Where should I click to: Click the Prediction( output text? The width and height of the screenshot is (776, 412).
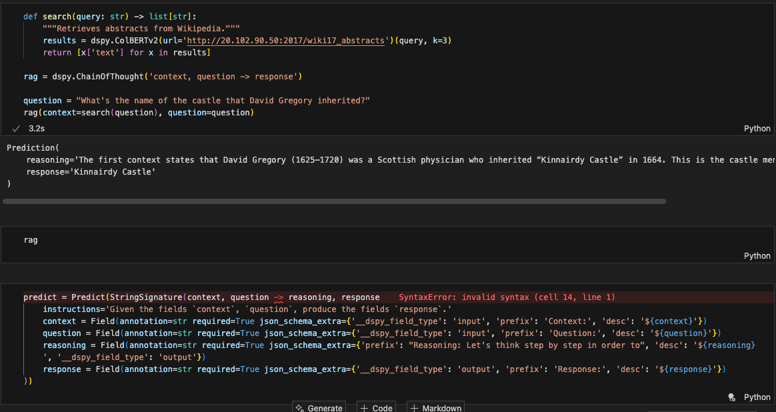coord(32,148)
